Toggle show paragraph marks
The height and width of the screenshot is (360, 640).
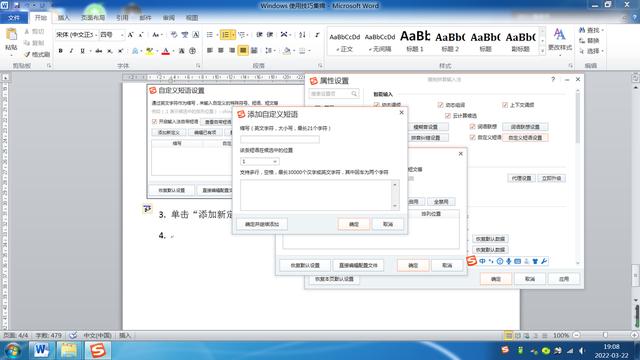[317, 35]
